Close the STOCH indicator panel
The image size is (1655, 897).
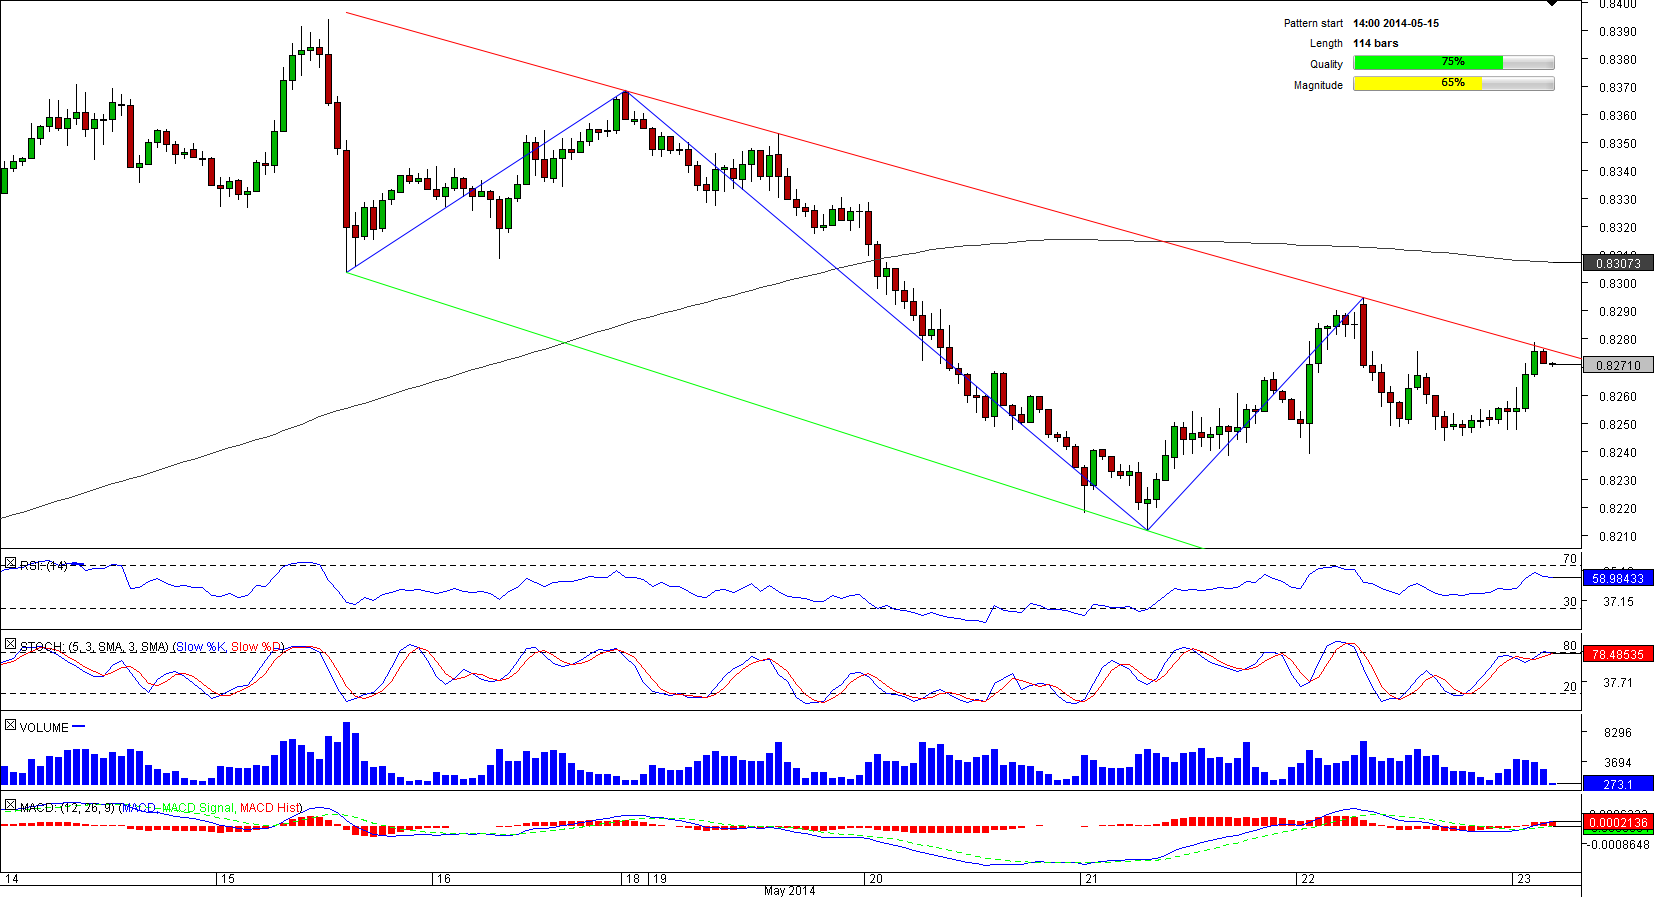10,645
